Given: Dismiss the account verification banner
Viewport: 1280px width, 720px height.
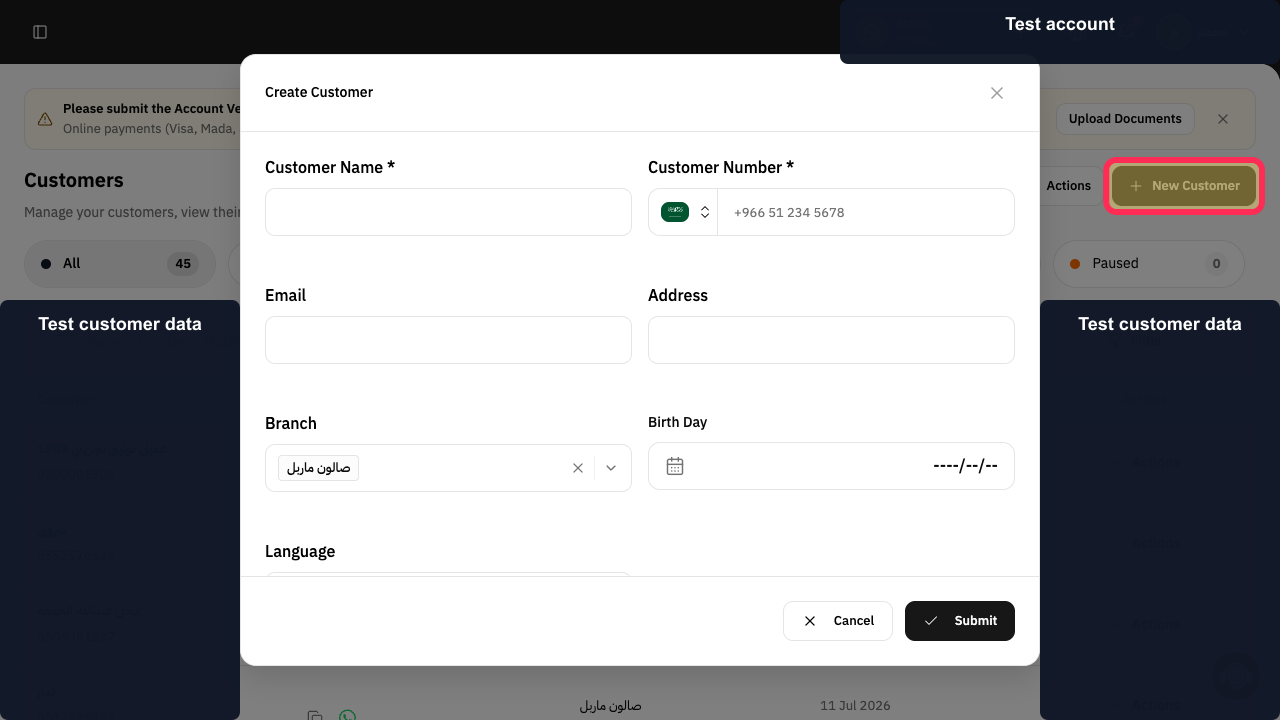Looking at the screenshot, I should (1223, 119).
